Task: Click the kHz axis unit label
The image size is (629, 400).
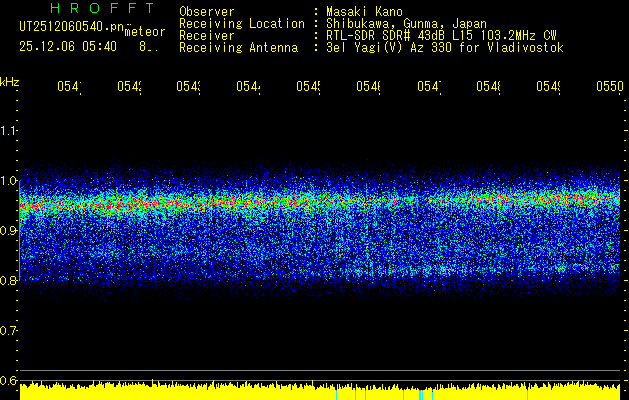Action: [x=10, y=82]
